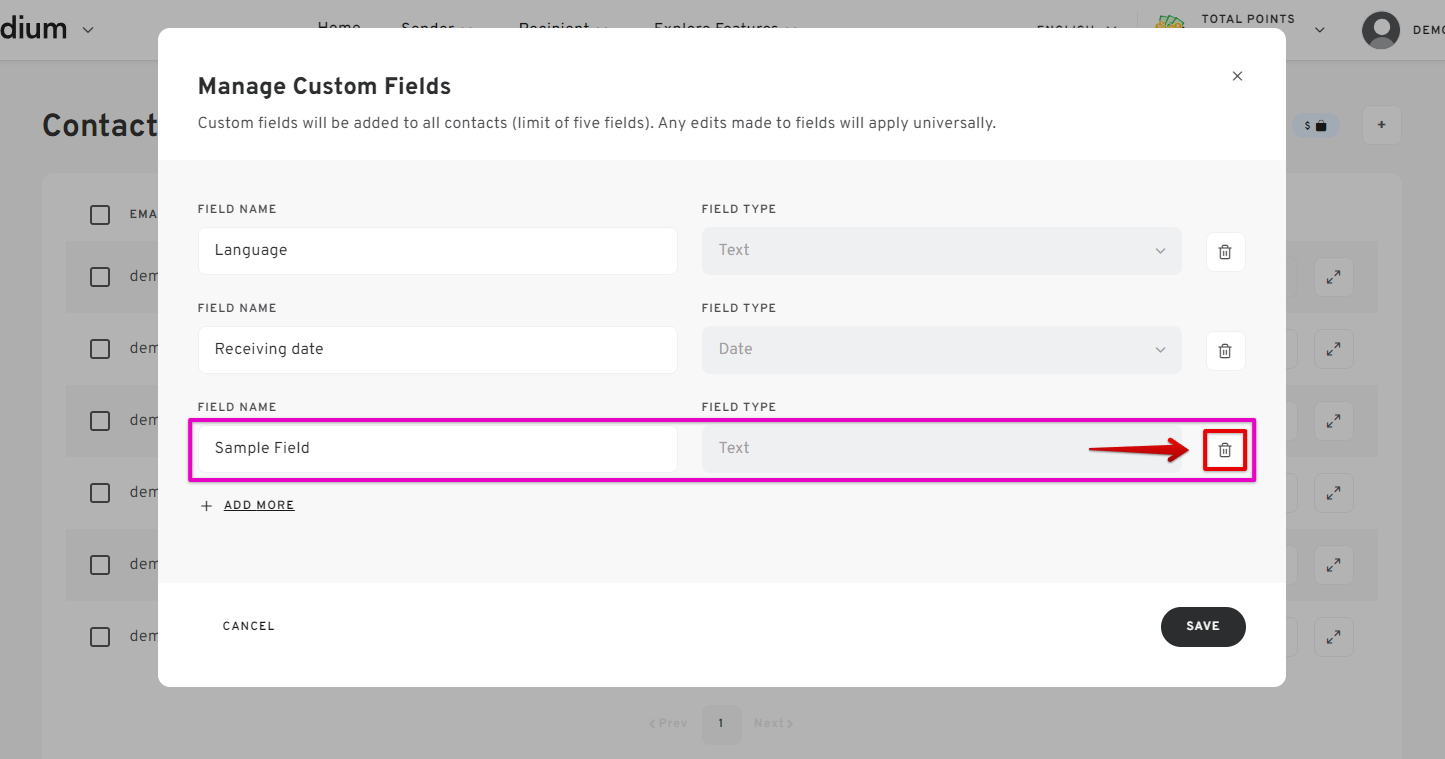Click the SAVE button

pyautogui.click(x=1203, y=627)
